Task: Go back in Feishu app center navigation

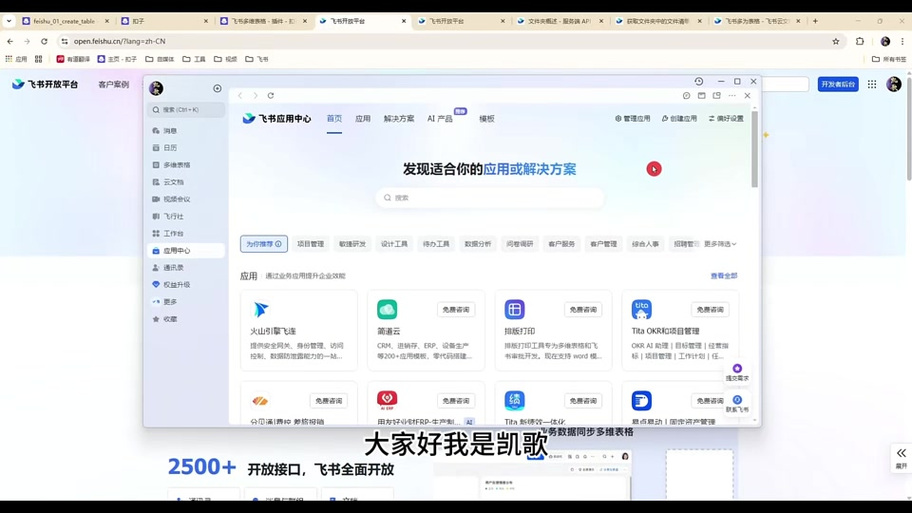Action: coord(240,95)
